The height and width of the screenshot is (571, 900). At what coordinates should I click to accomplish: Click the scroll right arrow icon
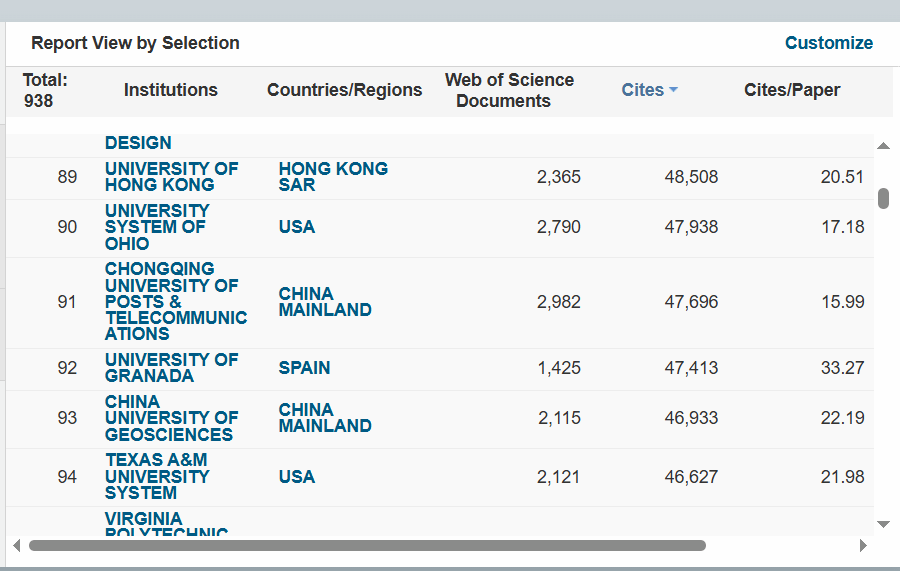tap(863, 545)
